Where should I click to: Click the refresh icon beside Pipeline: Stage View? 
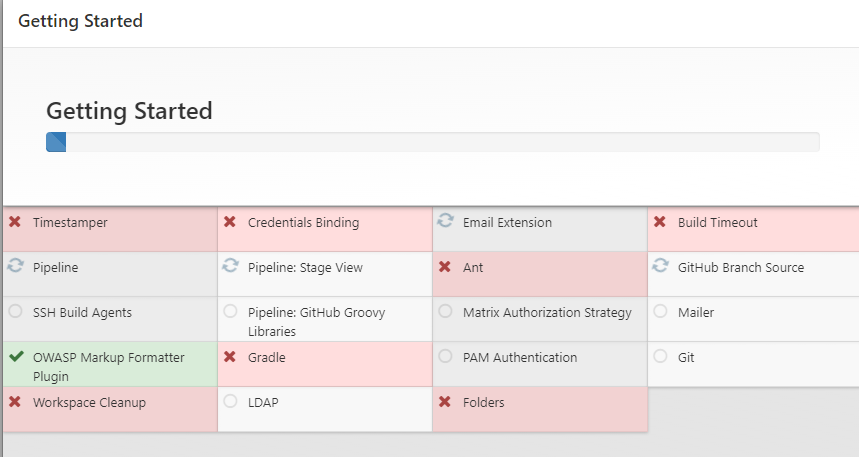(x=230, y=265)
